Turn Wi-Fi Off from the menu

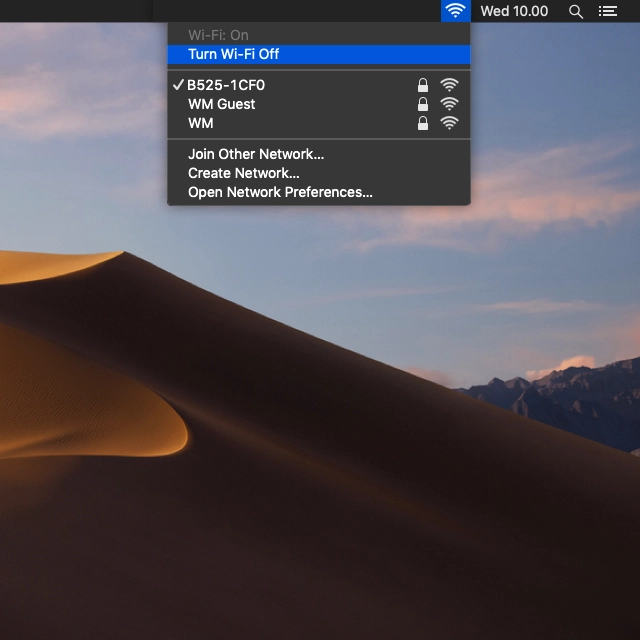coord(233,54)
